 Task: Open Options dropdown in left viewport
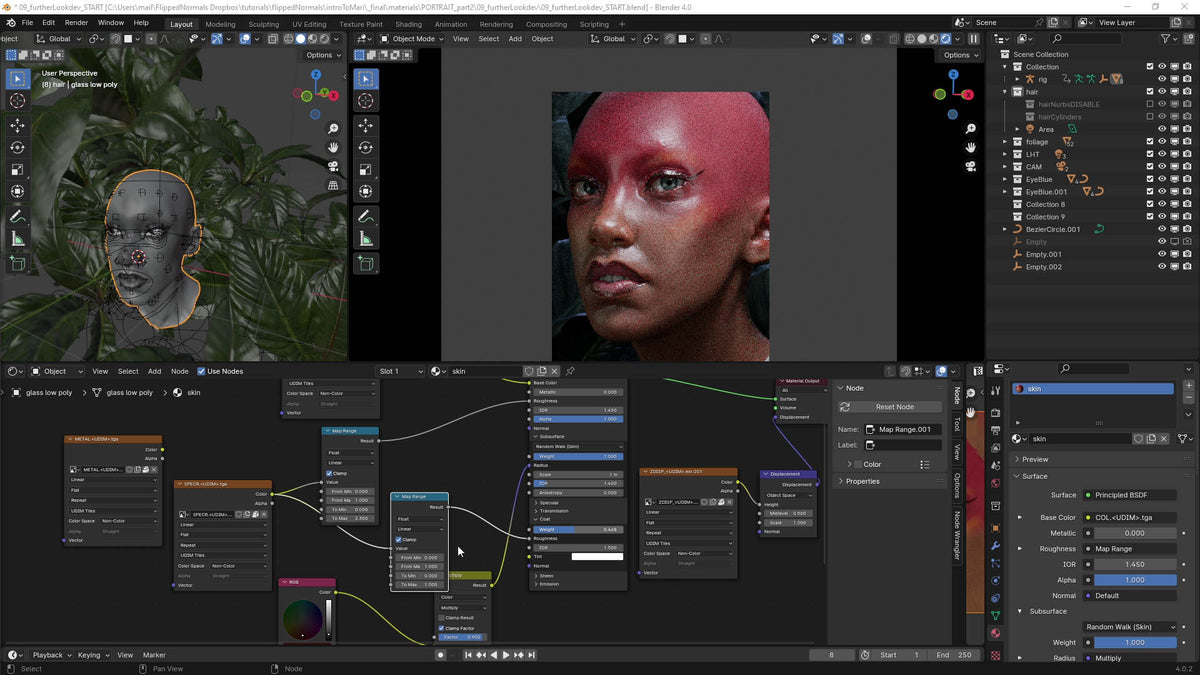(x=321, y=55)
